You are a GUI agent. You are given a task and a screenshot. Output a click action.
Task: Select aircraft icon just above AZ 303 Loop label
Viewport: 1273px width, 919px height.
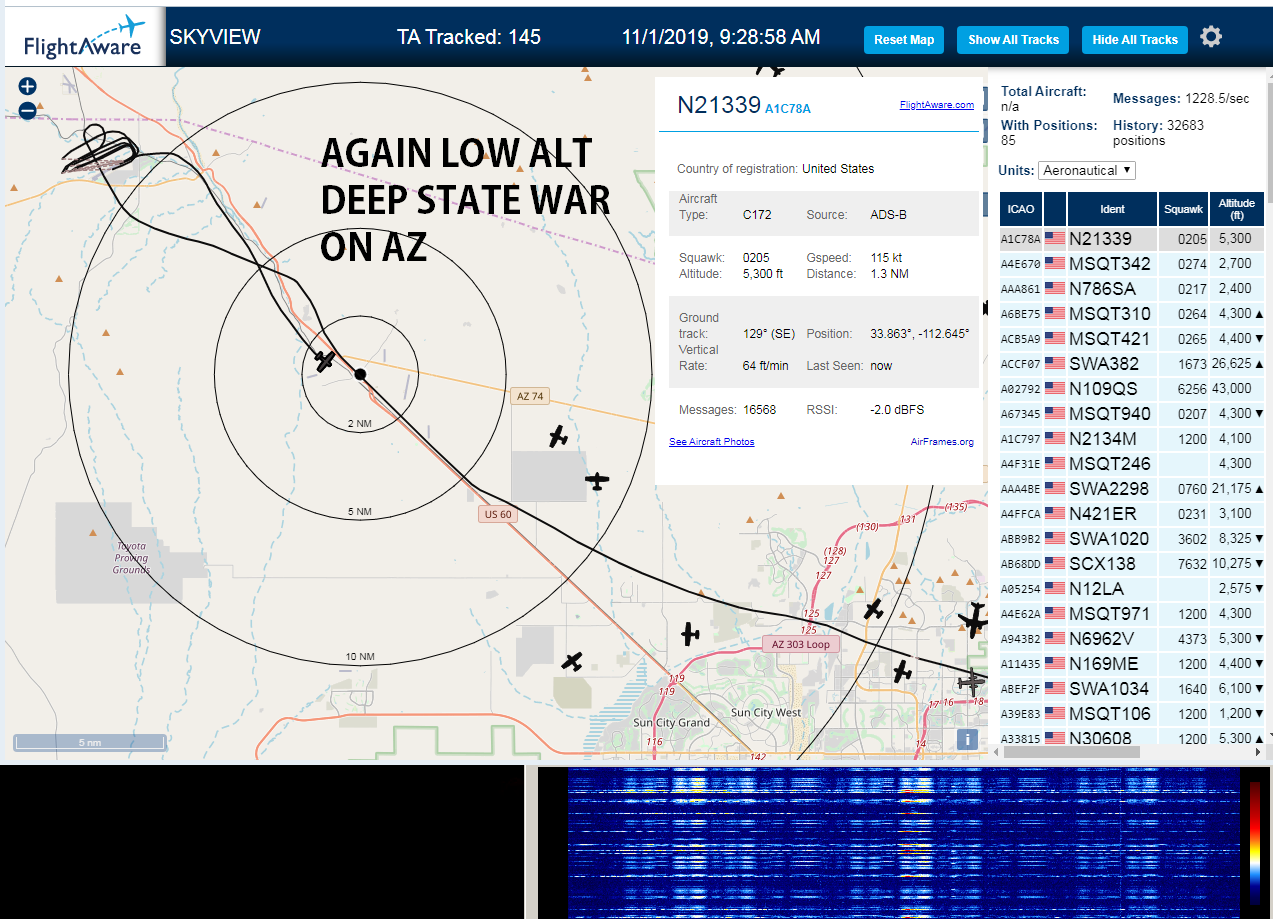[x=874, y=609]
